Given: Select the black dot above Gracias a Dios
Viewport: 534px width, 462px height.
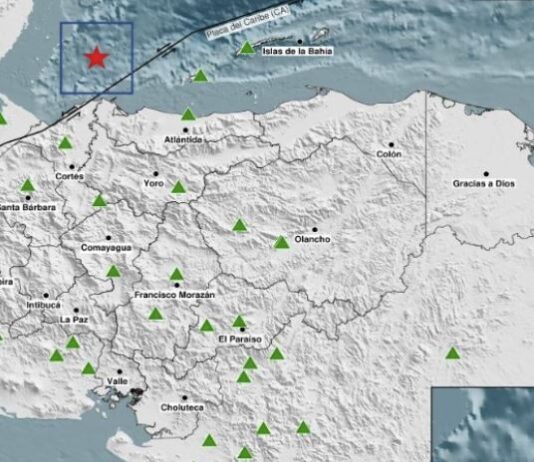Looking at the screenshot, I should [486, 174].
